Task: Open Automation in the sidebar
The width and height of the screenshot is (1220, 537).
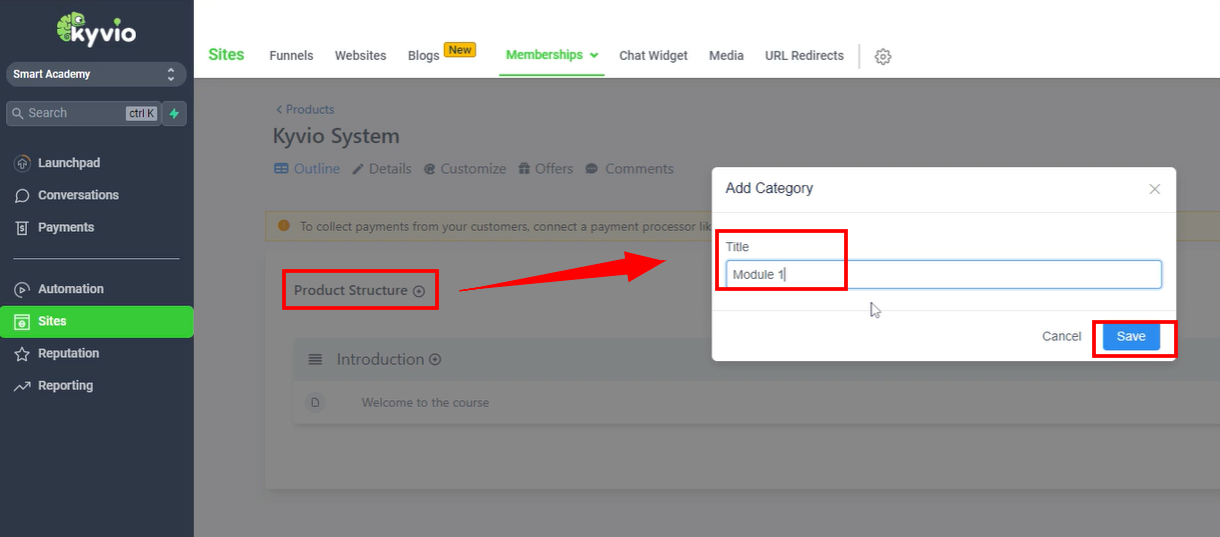Action: (x=70, y=289)
